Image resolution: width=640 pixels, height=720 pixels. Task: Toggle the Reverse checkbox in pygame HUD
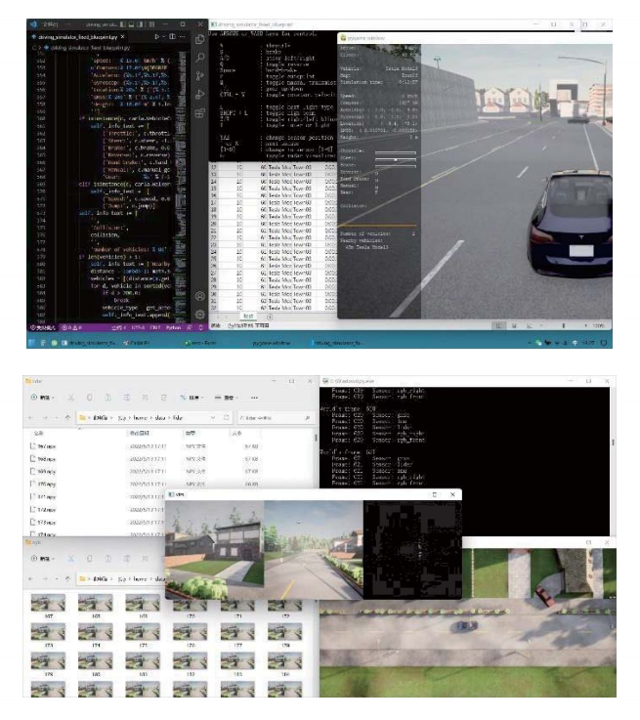(378, 173)
